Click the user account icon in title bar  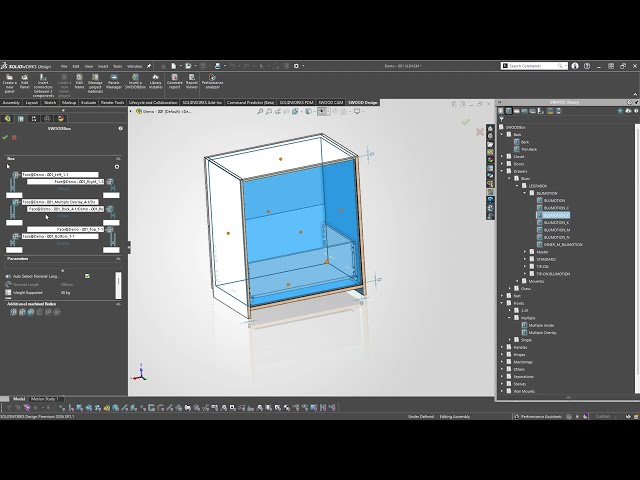pos(575,66)
